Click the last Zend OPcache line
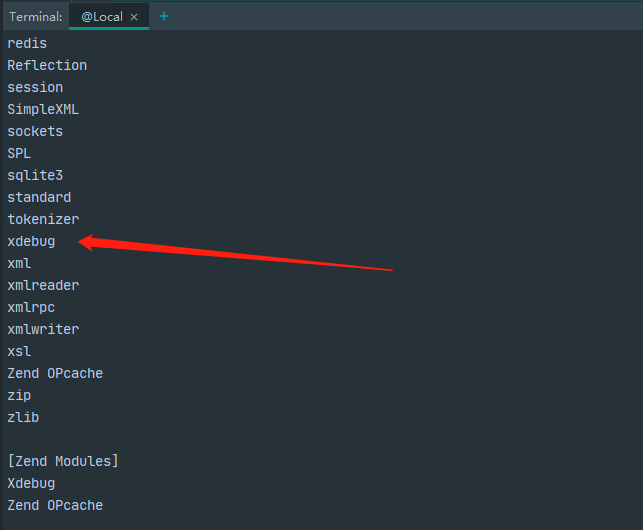Screen dimensions: 643x530 pyautogui.click(x=55, y=505)
